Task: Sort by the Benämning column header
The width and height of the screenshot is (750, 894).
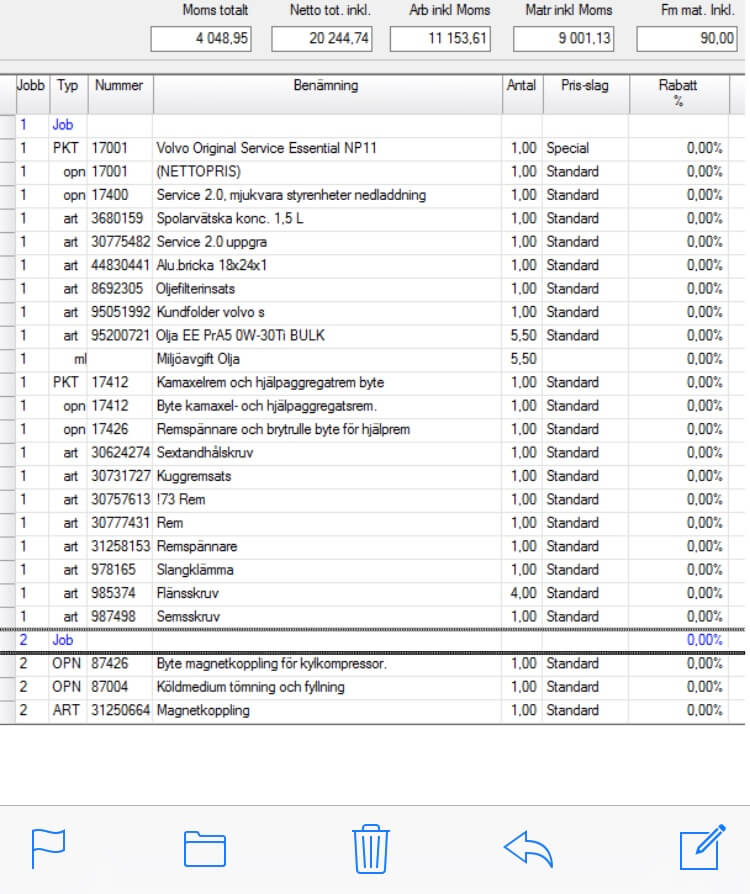Action: click(326, 86)
